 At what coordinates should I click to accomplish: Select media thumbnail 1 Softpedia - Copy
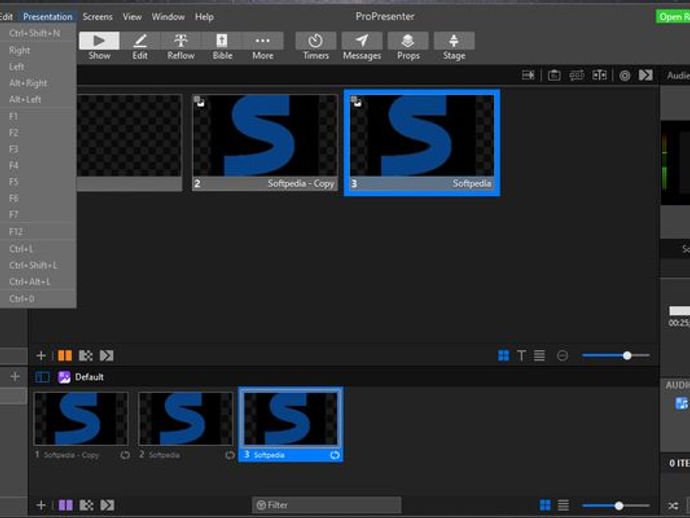tap(81, 426)
